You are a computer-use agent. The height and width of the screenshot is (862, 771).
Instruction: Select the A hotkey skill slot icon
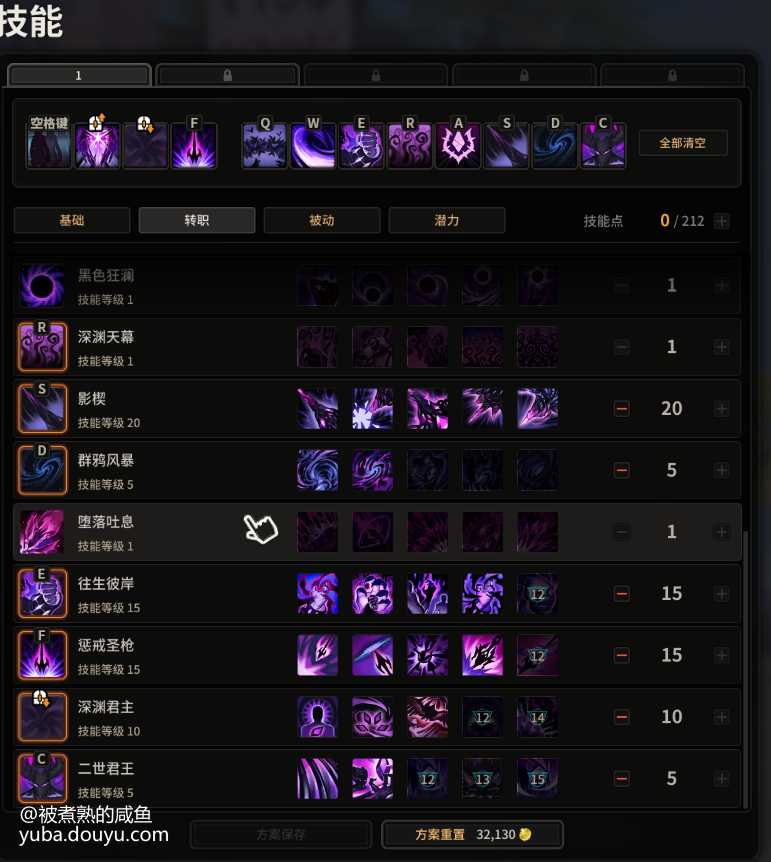458,146
